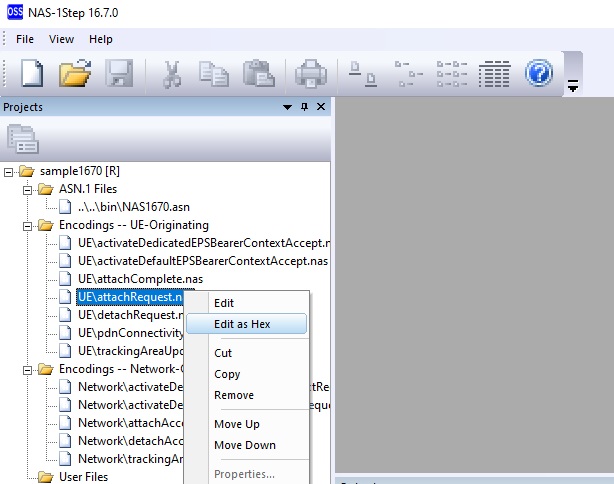Collapse Encodings -- Network folder expander
Screen dimensions: 614x484
(27, 370)
